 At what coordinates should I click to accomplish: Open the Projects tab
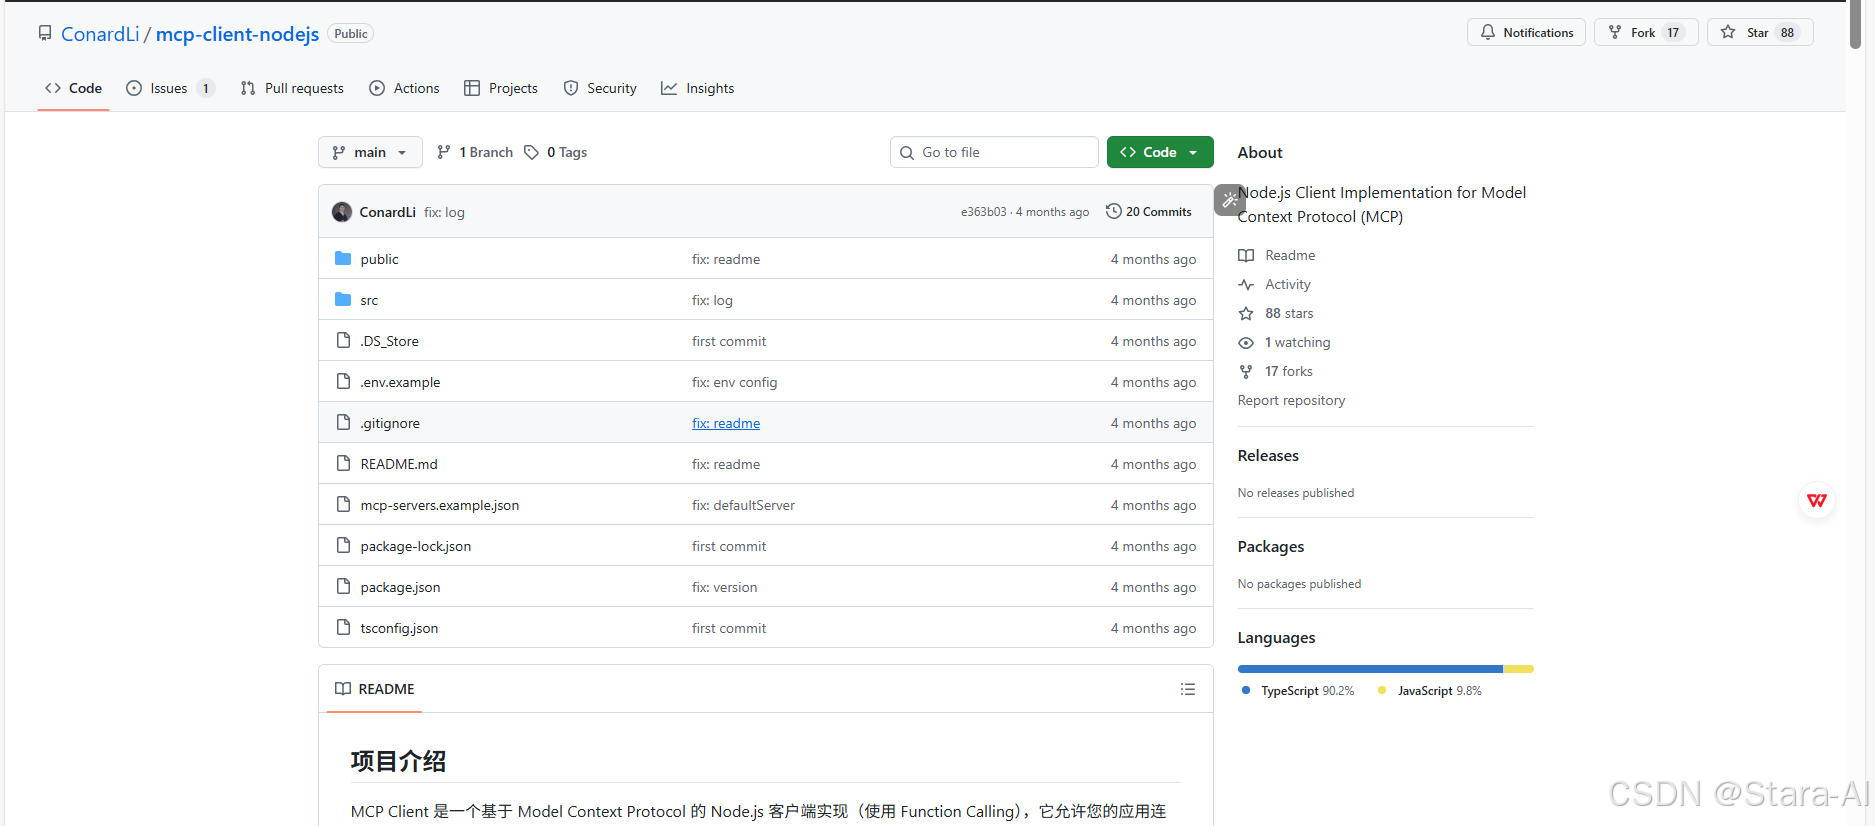click(x=501, y=88)
